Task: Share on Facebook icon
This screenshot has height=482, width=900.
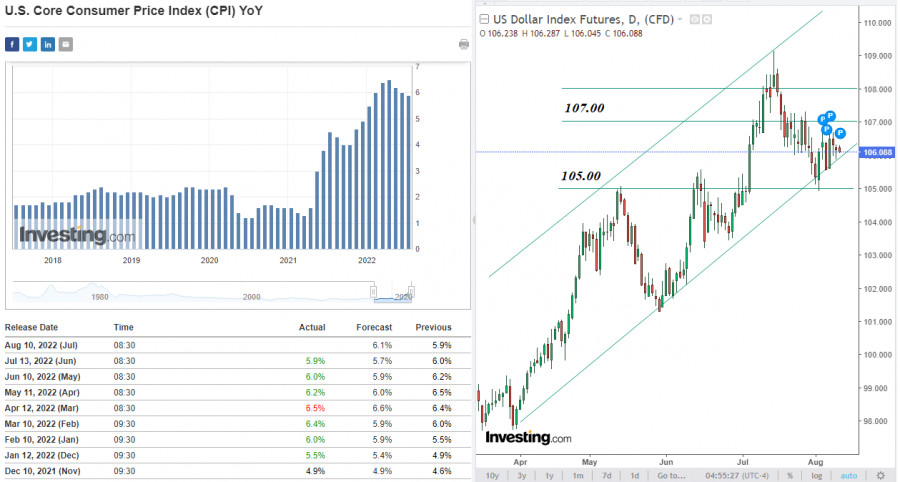Action: coord(12,44)
